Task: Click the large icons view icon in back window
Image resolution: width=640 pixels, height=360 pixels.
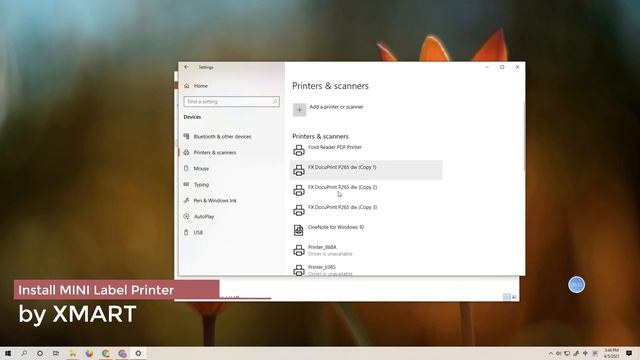Action: tap(514, 297)
